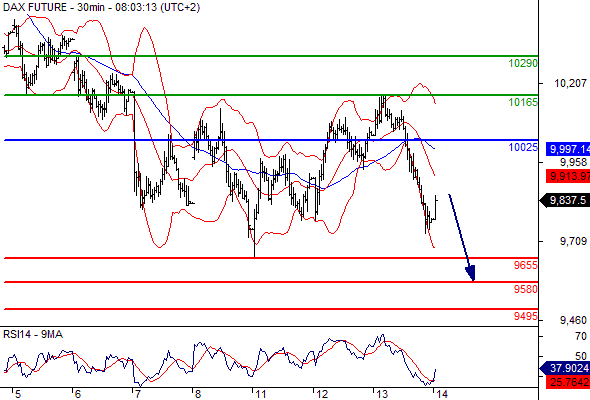
Task: Click the RSI 70 level label
Action: (581, 336)
